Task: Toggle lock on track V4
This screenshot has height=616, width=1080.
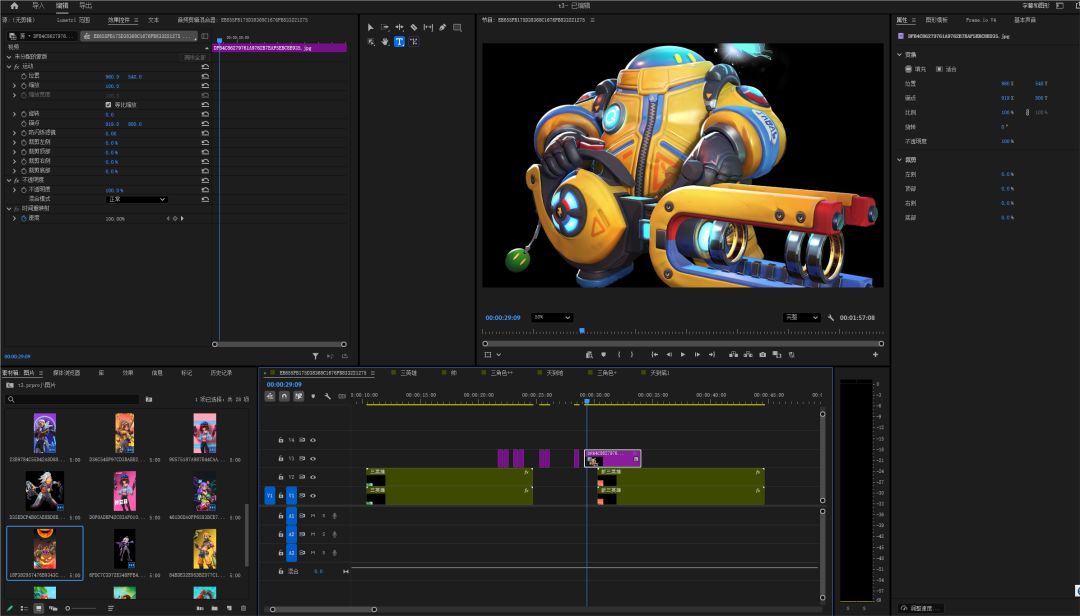Action: [281, 440]
